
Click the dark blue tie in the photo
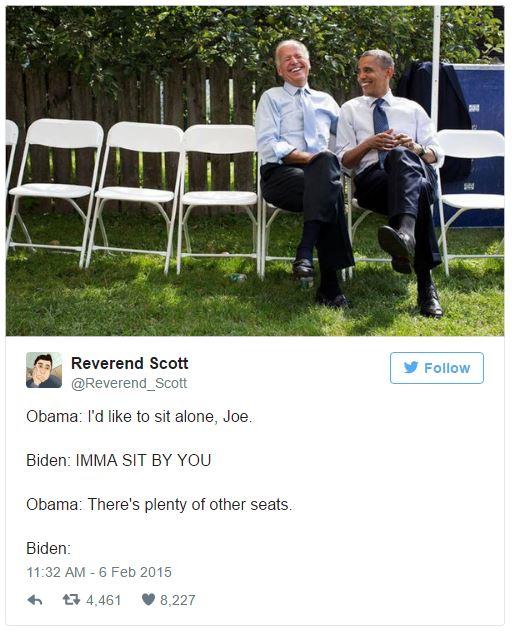point(381,123)
